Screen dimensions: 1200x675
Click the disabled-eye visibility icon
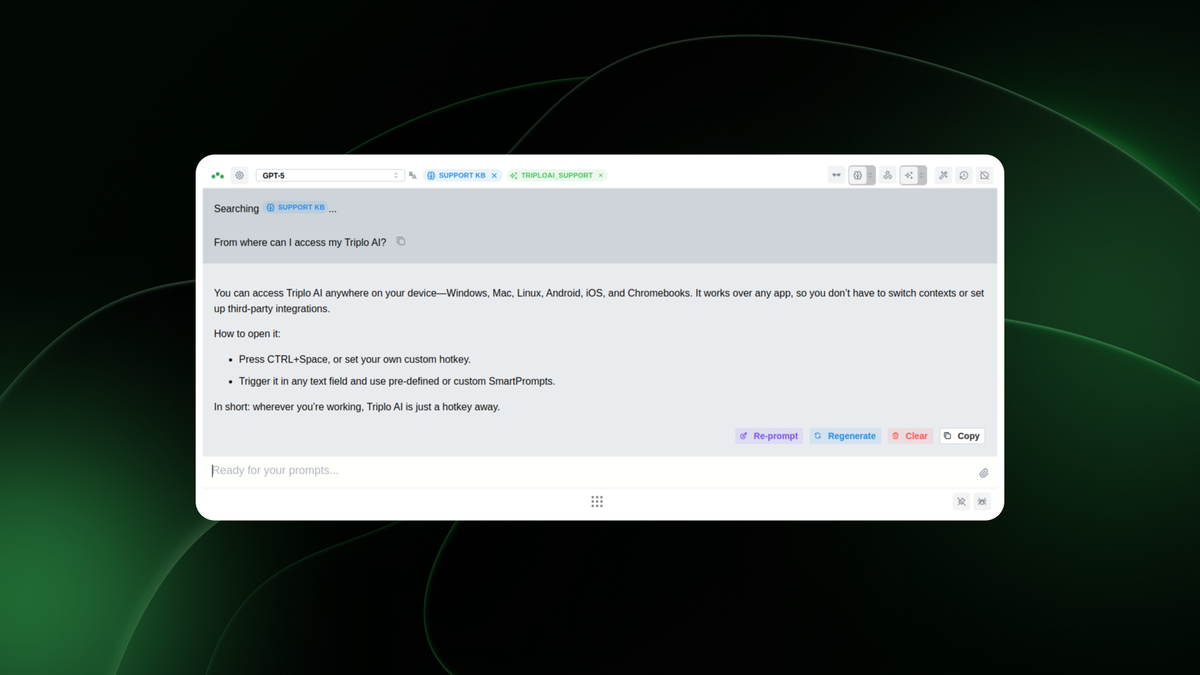[984, 175]
